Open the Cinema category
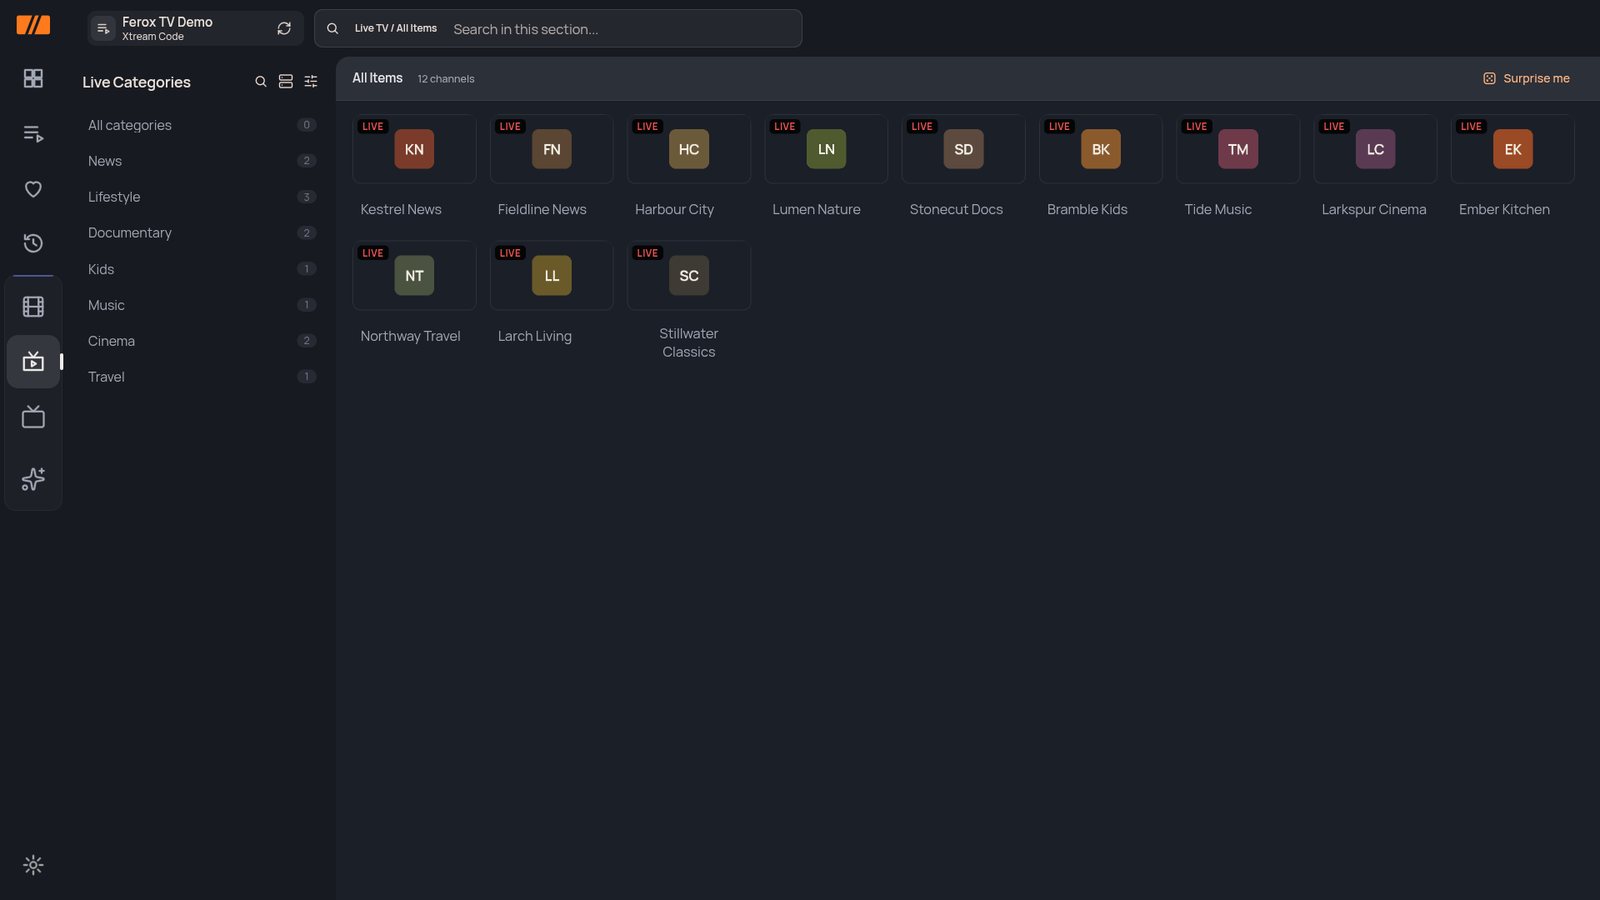This screenshot has height=900, width=1600. (x=202, y=341)
